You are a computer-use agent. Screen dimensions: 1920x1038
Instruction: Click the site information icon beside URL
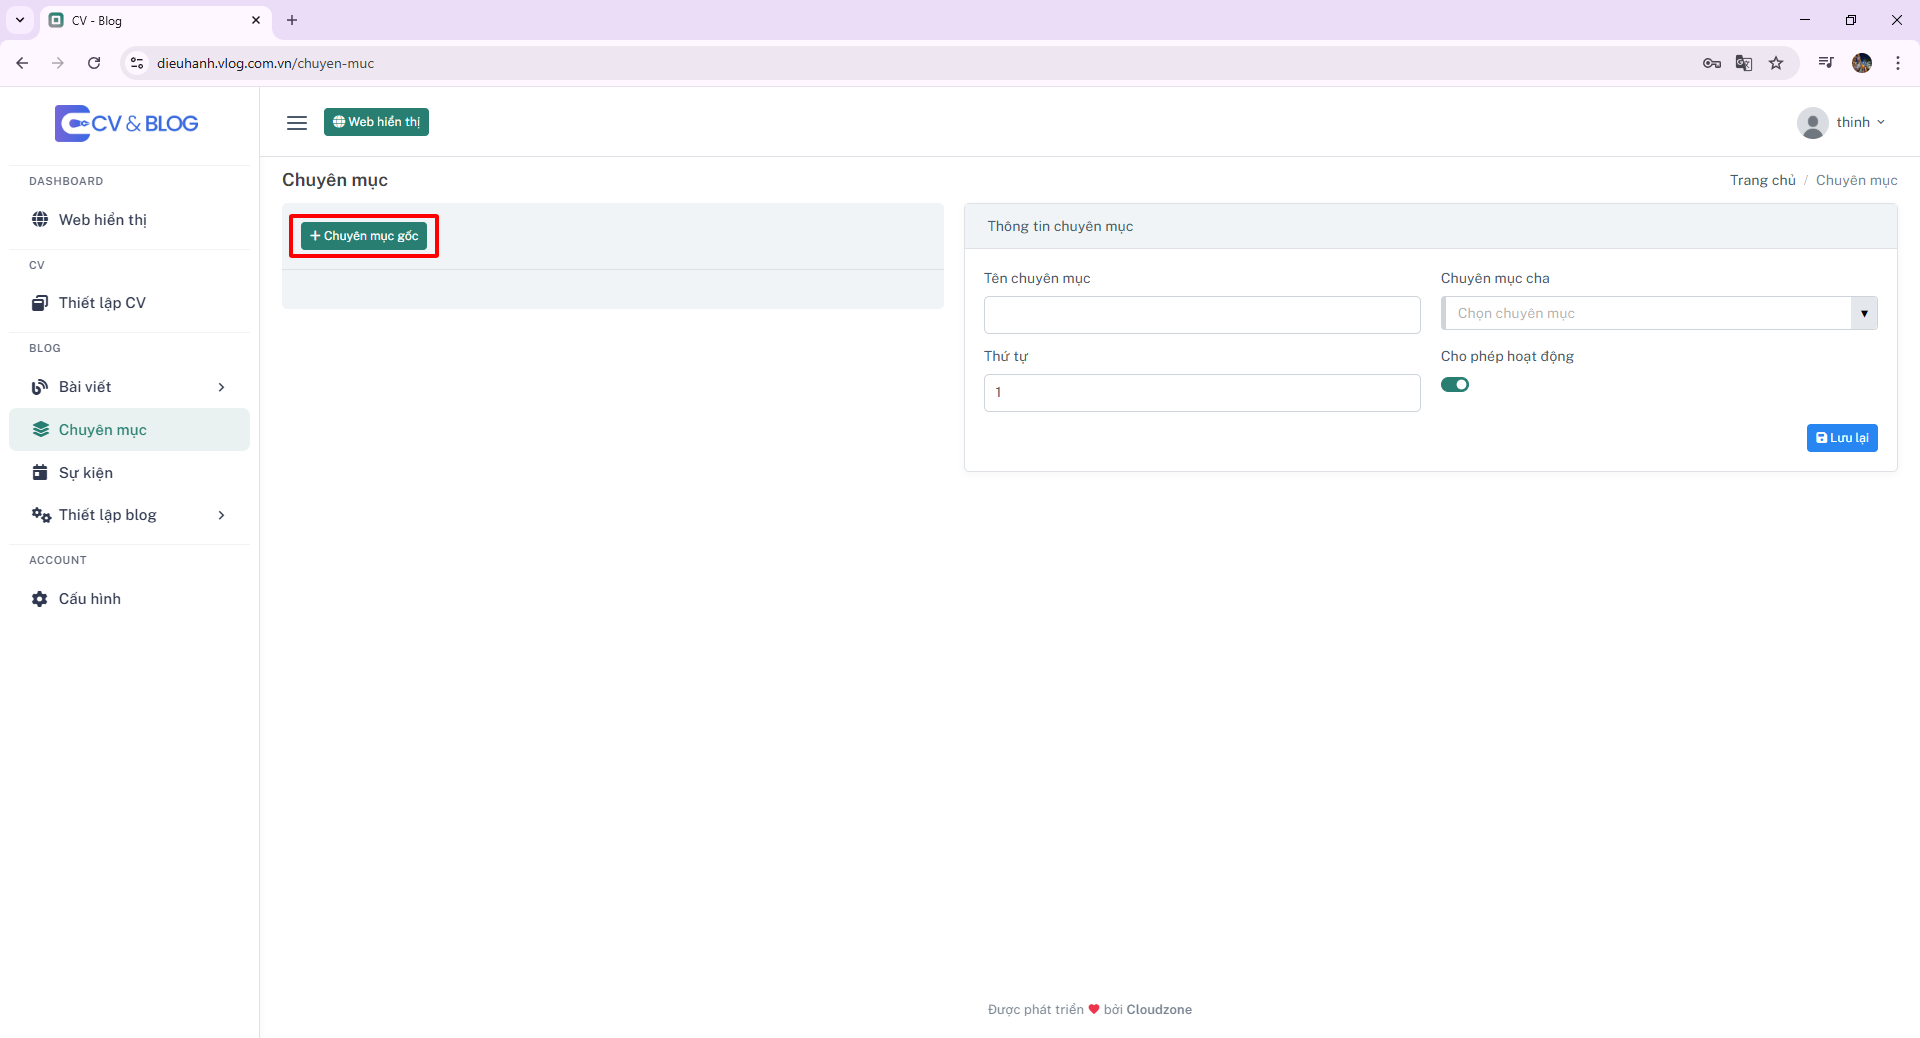pos(137,63)
